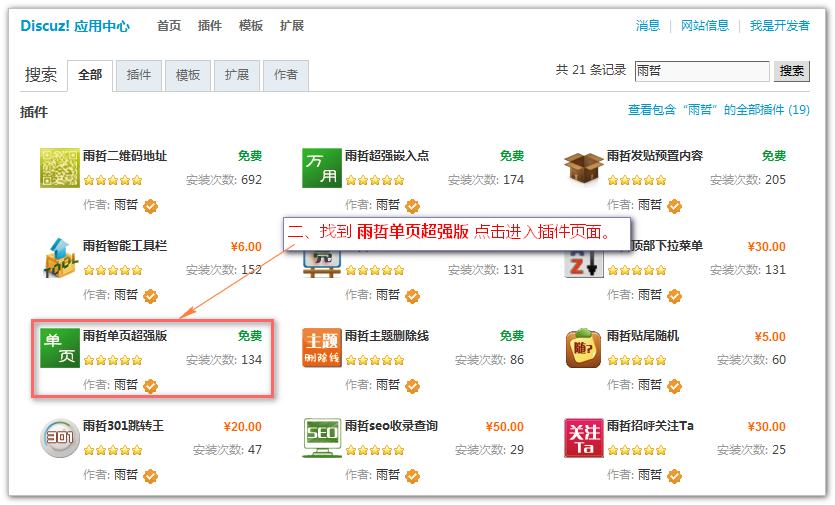Viewport: 835px width, 505px height.
Task: Open the 雨哲二维码地址 plugin title
Action: pos(125,156)
